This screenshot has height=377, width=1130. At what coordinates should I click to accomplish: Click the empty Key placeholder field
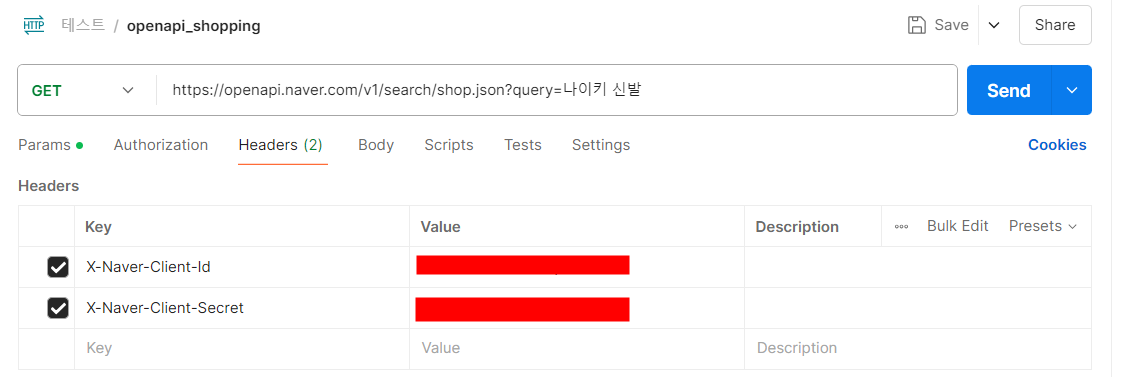tap(241, 349)
